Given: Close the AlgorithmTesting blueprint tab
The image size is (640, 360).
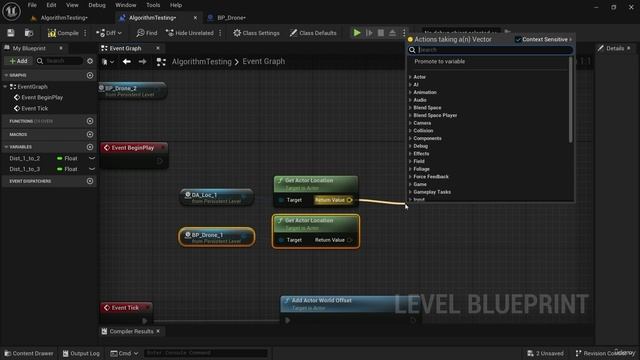Looking at the screenshot, I should coord(195,18).
